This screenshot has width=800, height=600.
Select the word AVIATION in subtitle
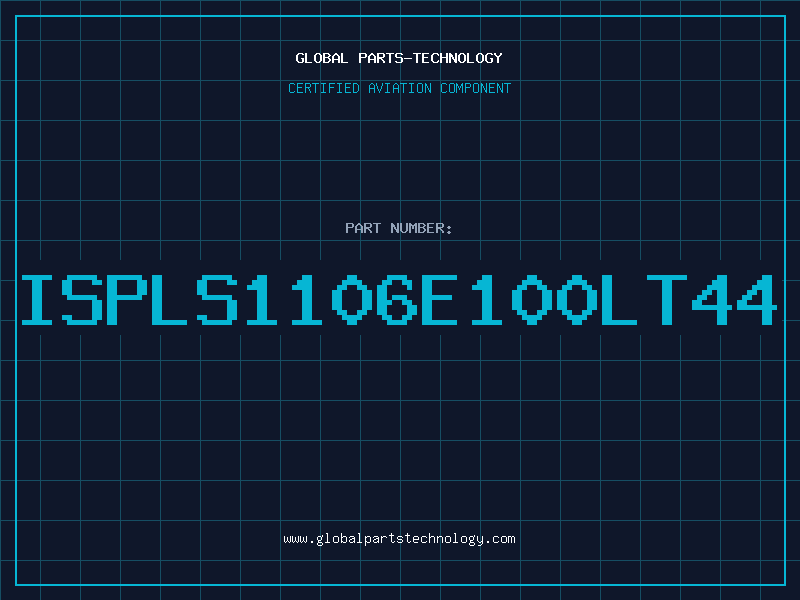point(400,88)
